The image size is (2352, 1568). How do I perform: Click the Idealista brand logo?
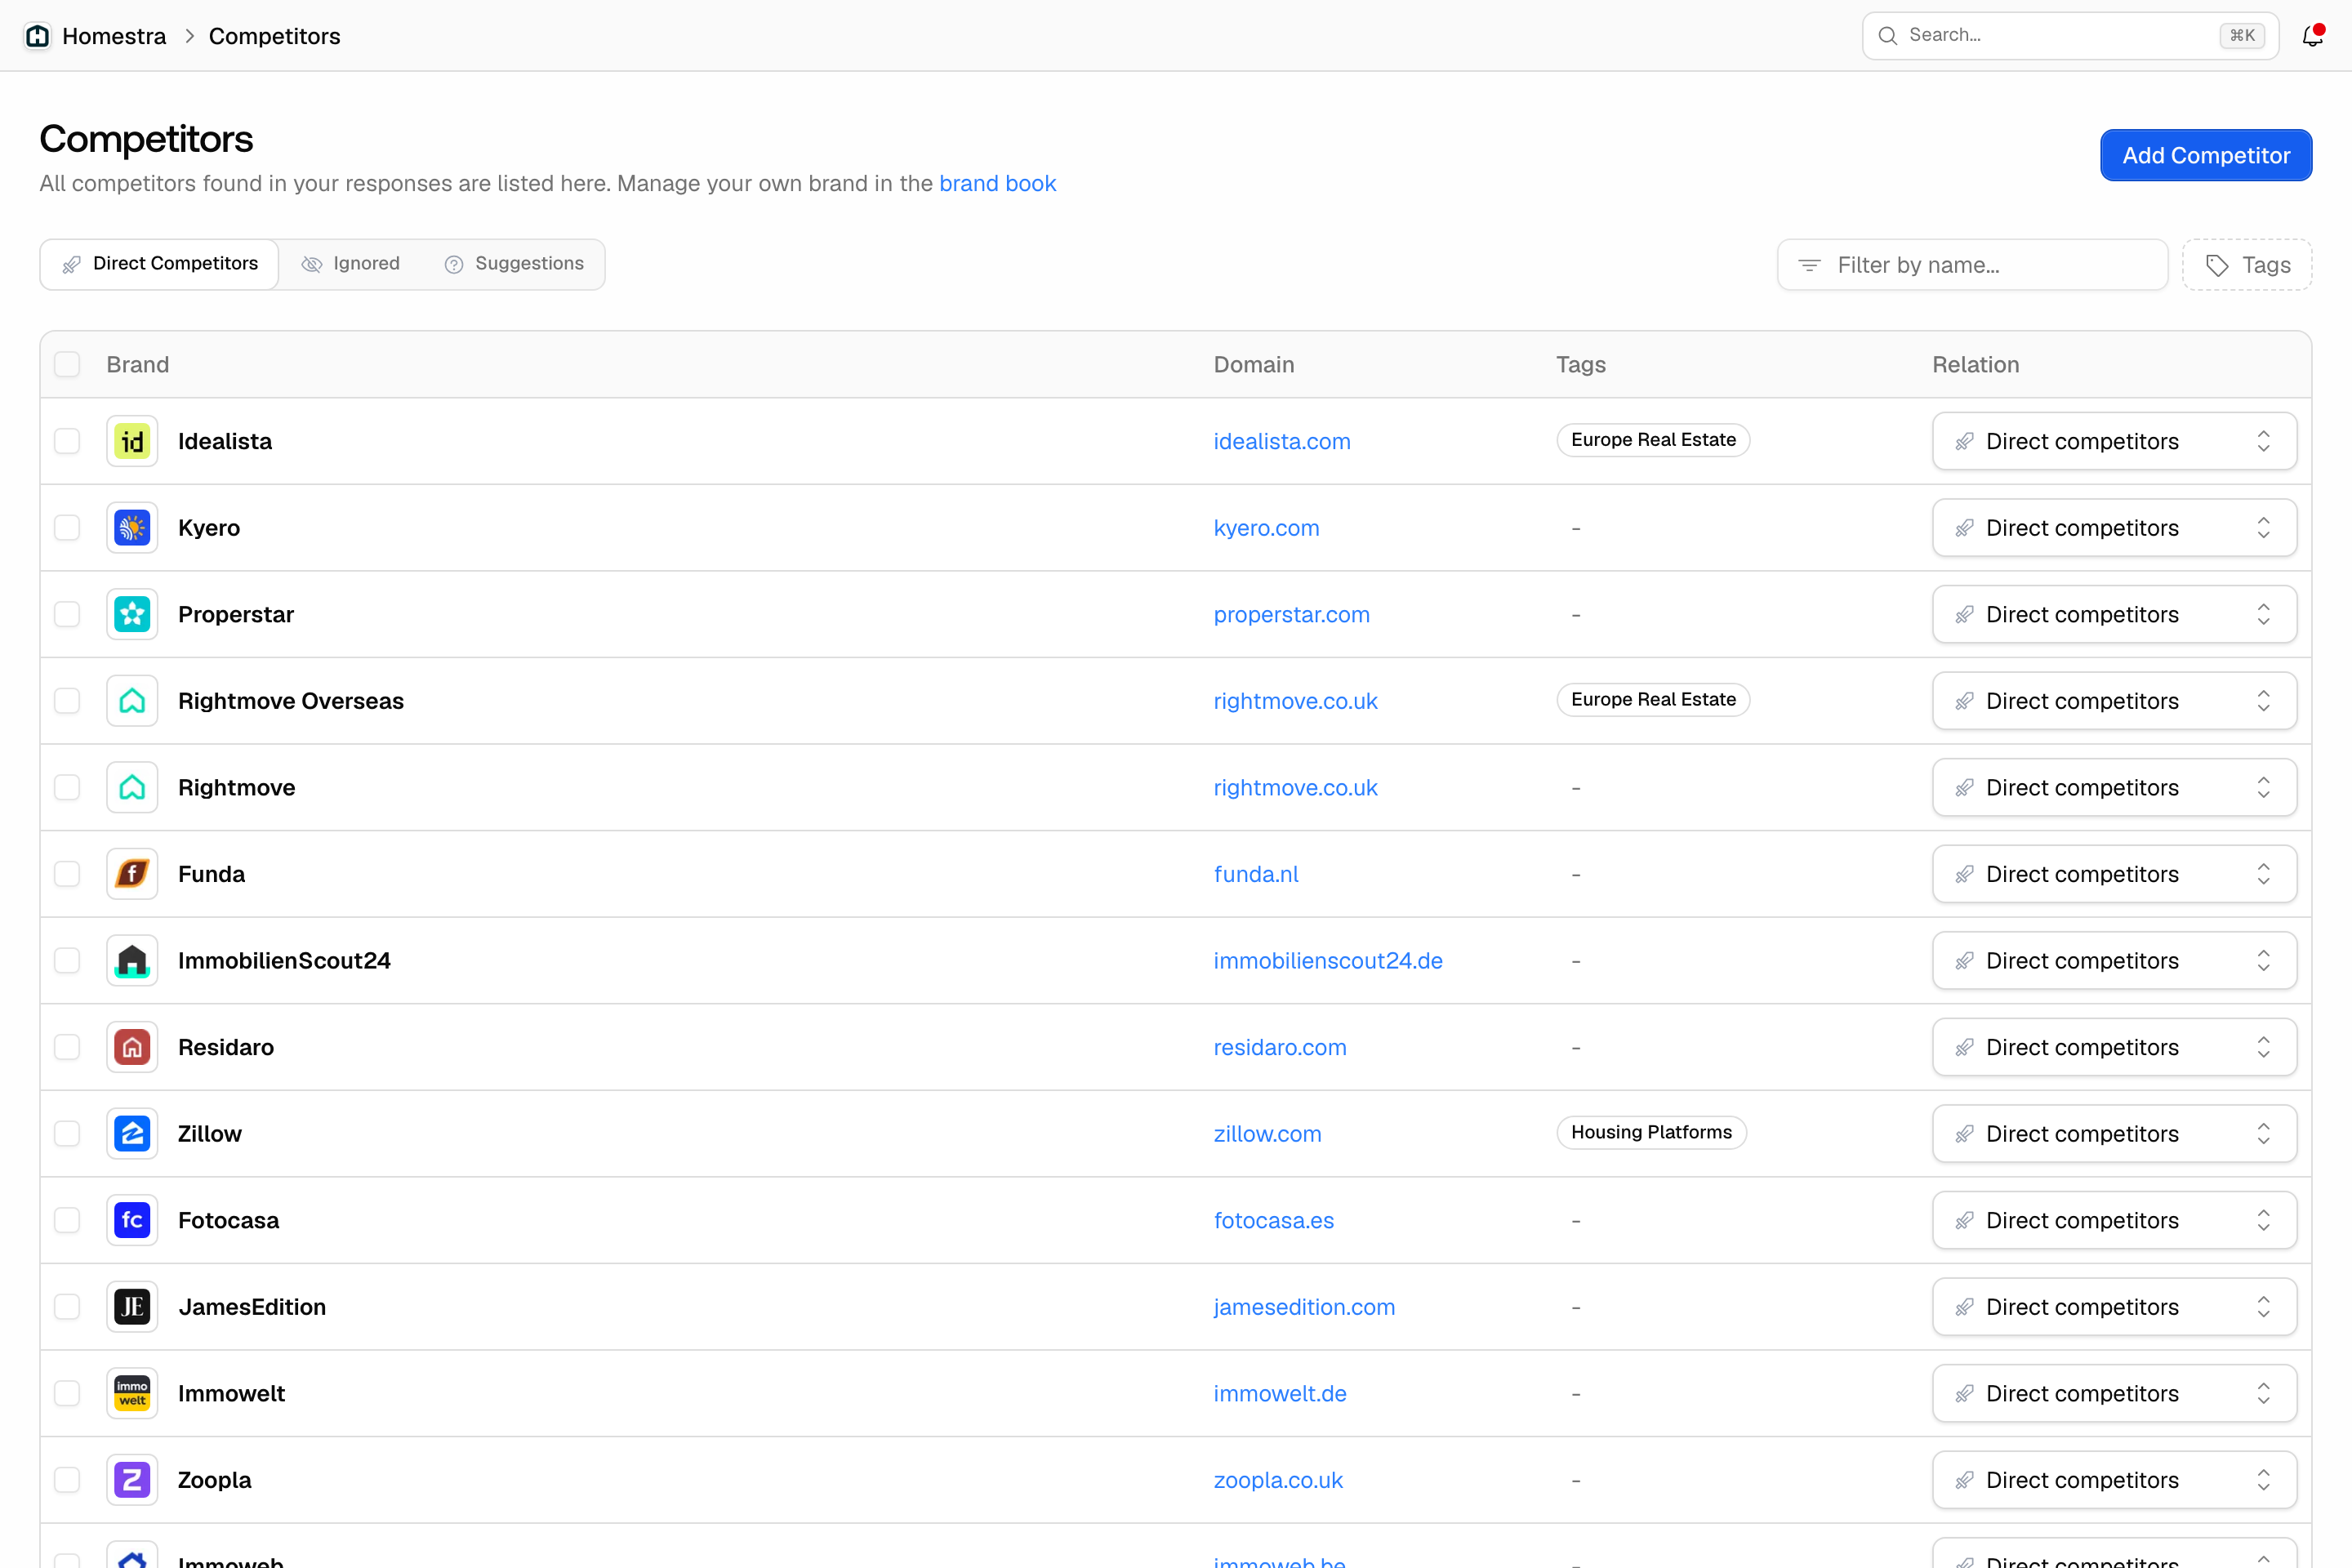point(132,441)
